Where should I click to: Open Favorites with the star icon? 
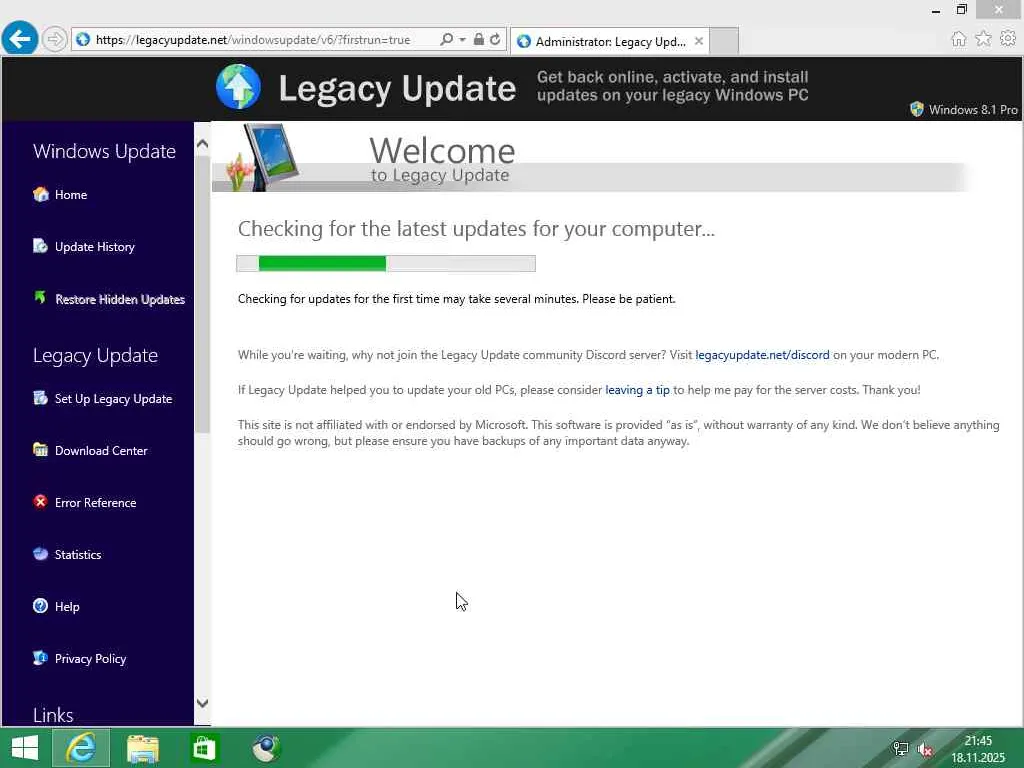point(983,39)
